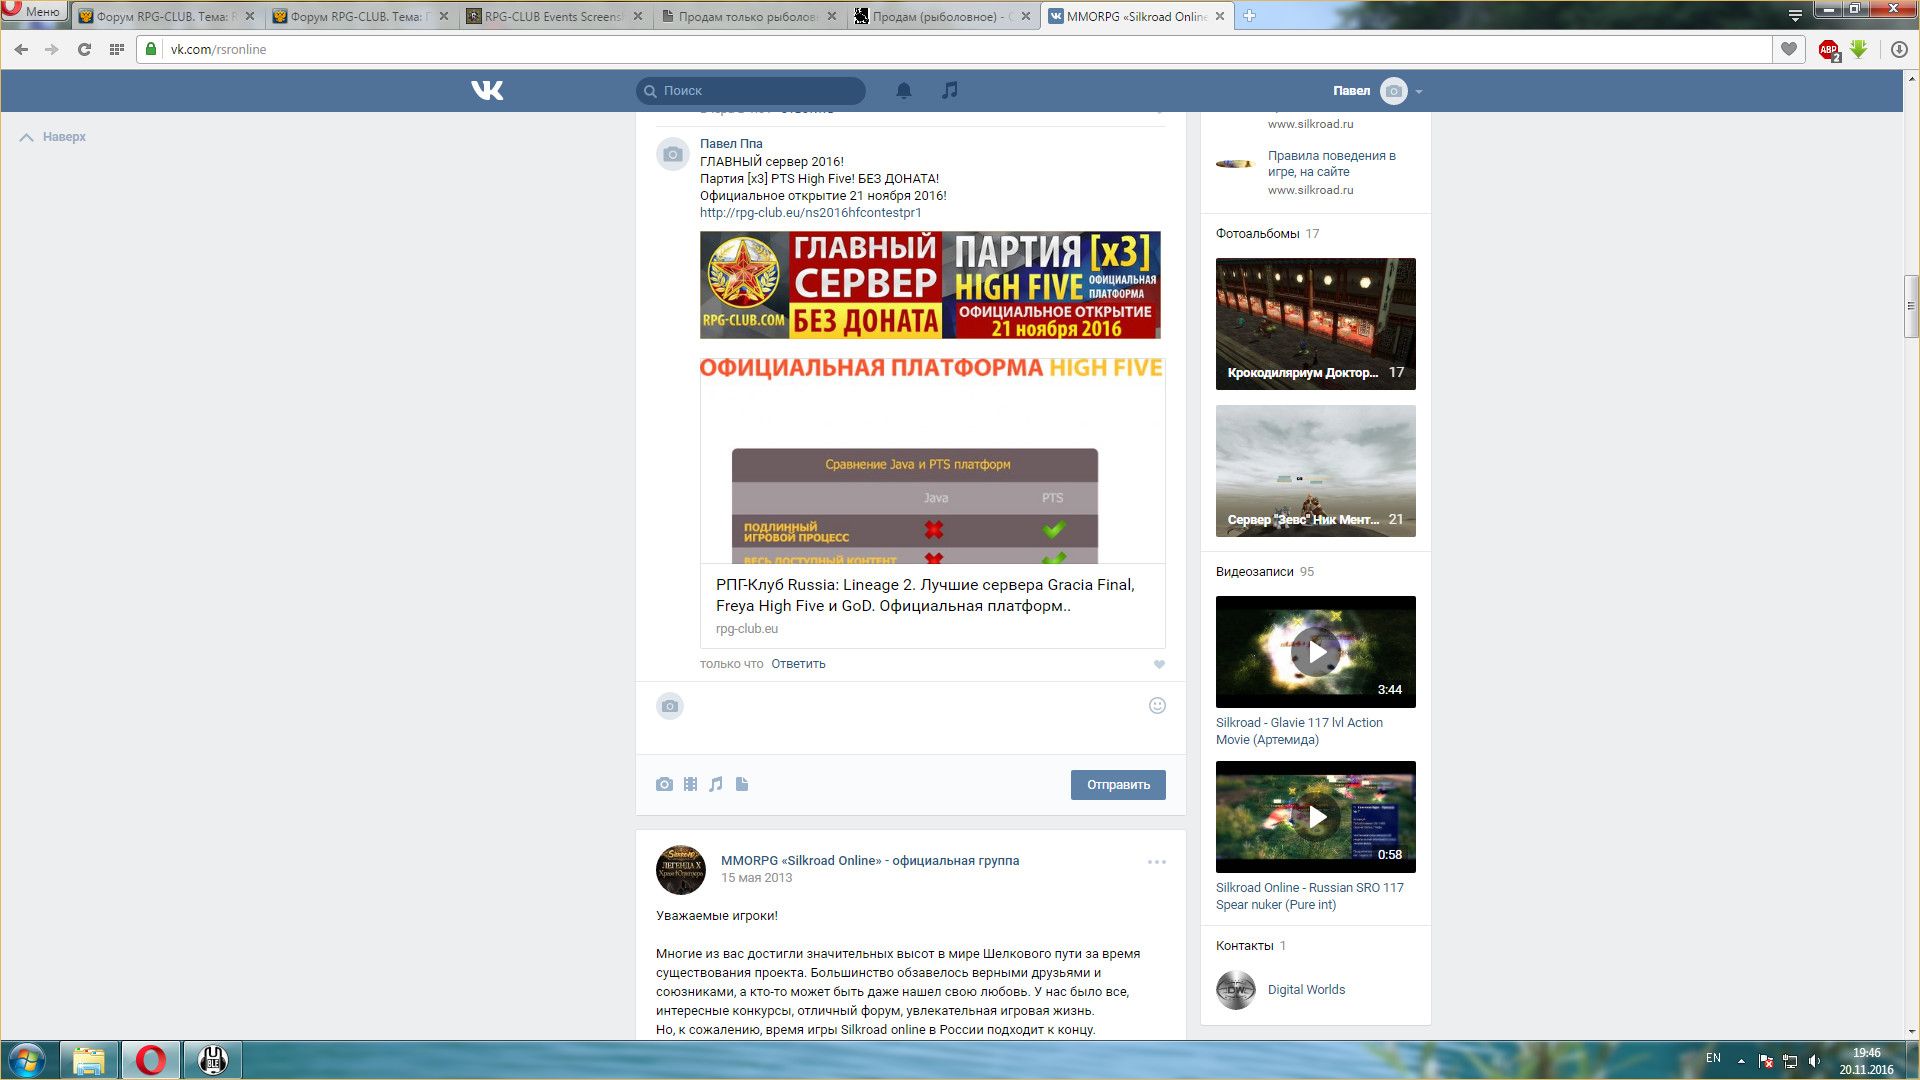Open Крокодиляриум Доктор album thumbnail
The width and height of the screenshot is (1920, 1080).
point(1316,324)
